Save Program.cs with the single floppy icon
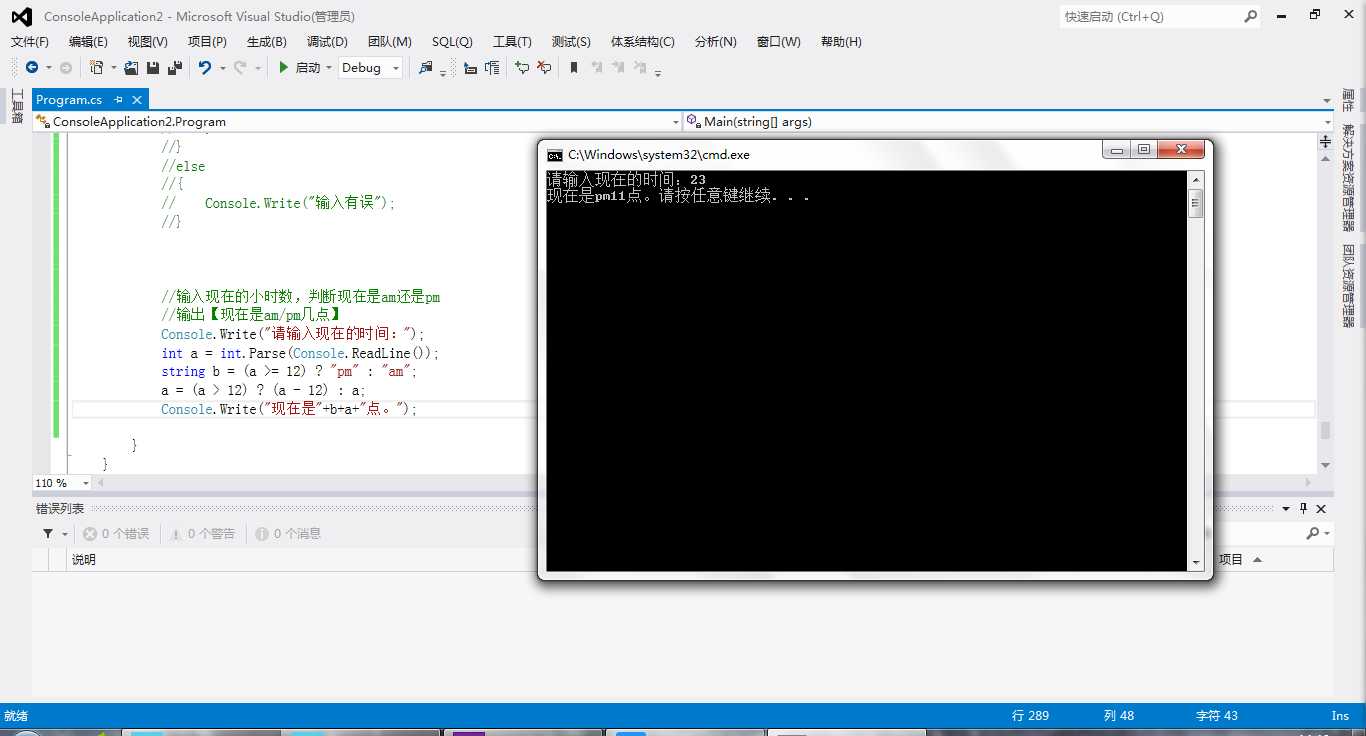This screenshot has height=736, width=1366. [x=153, y=67]
